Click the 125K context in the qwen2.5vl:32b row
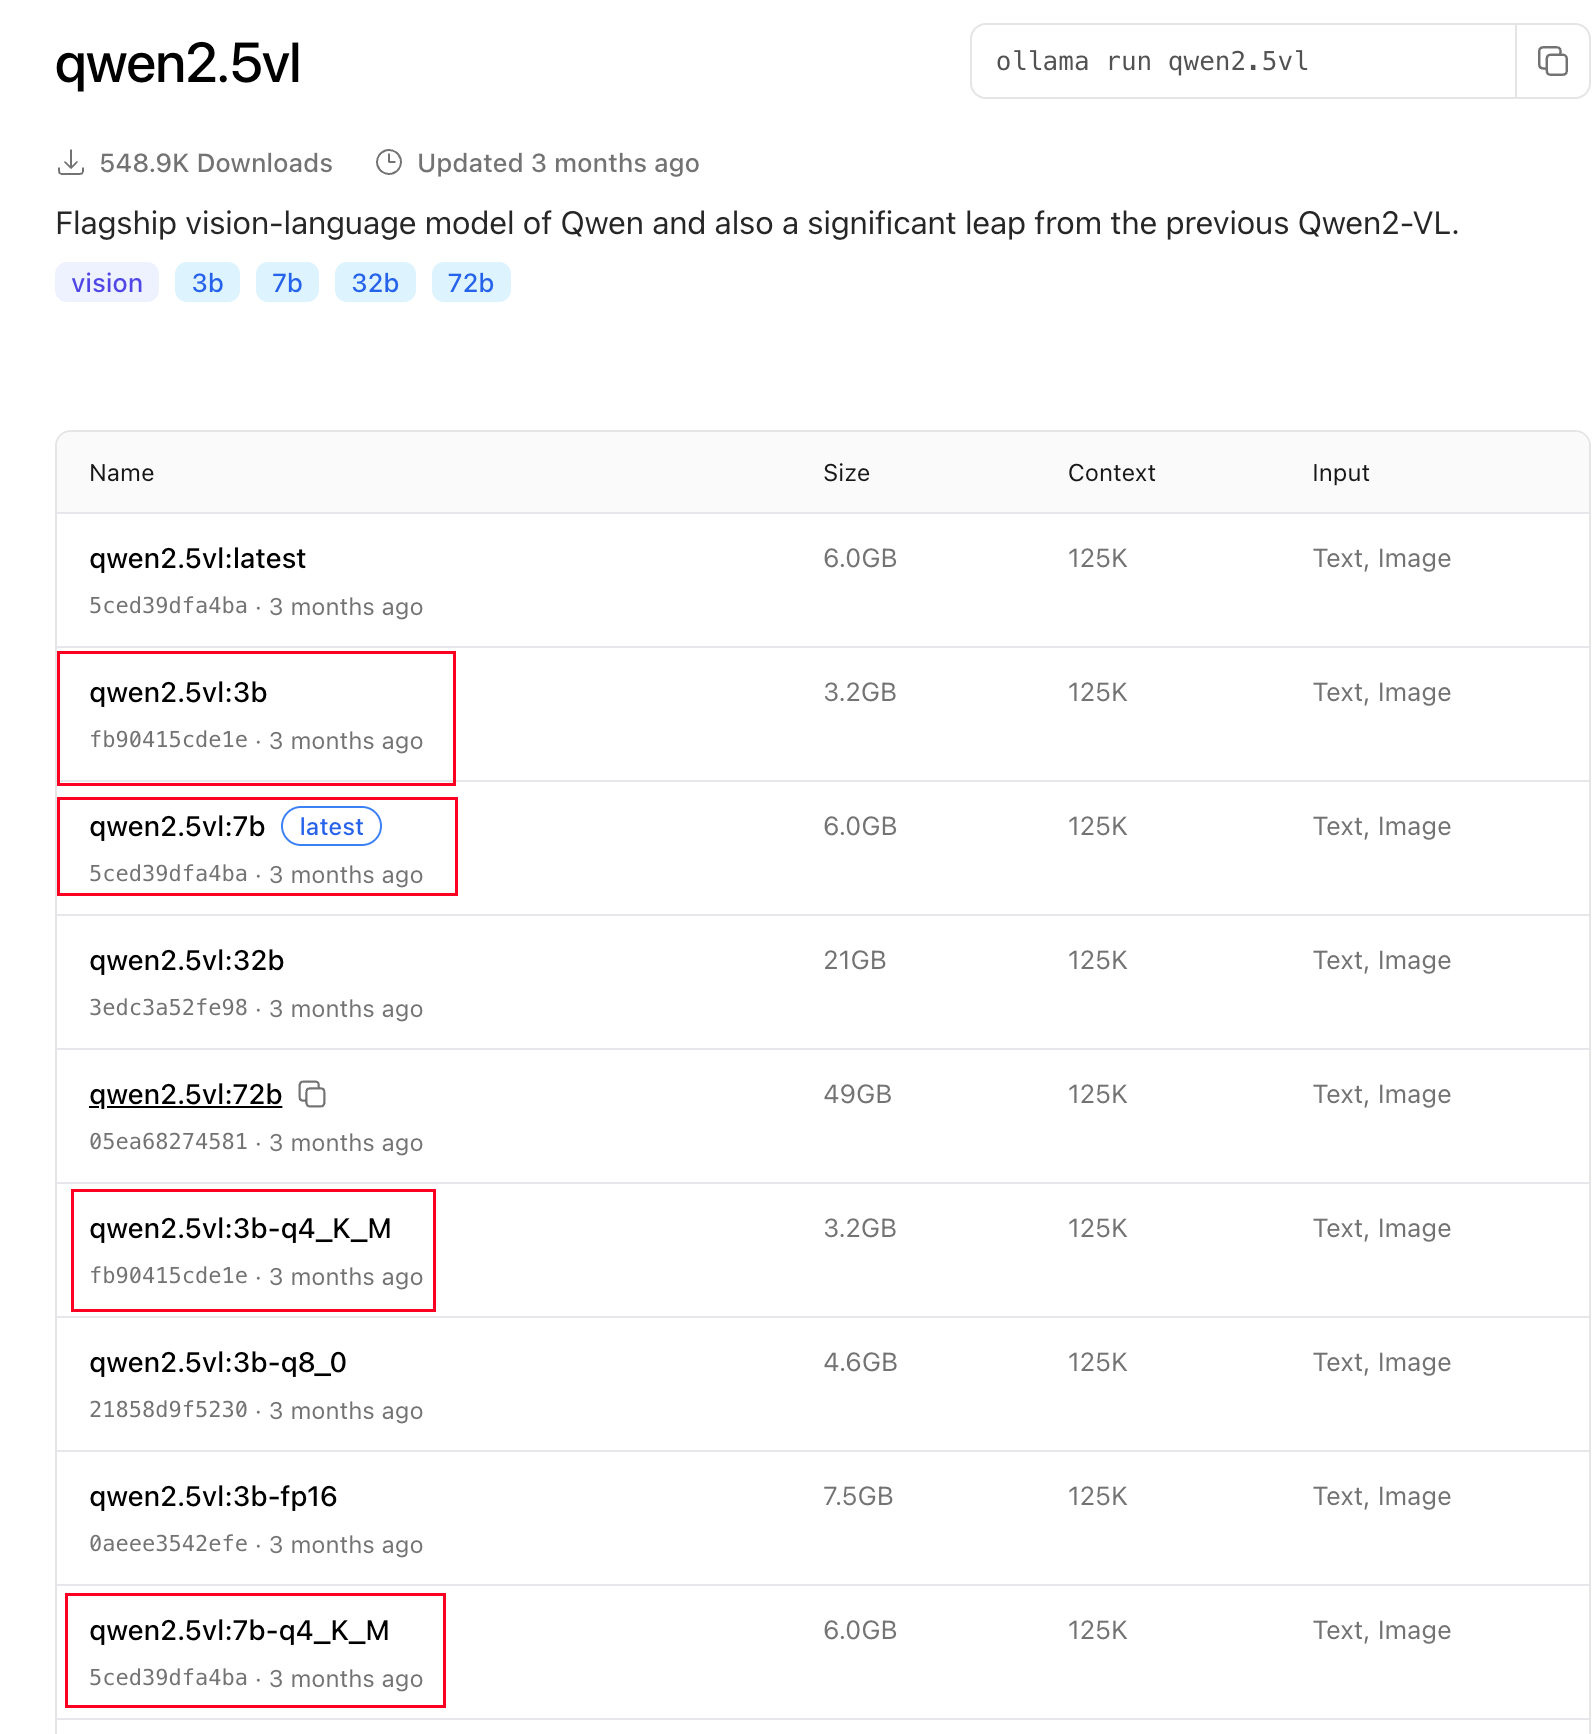 click(1097, 960)
